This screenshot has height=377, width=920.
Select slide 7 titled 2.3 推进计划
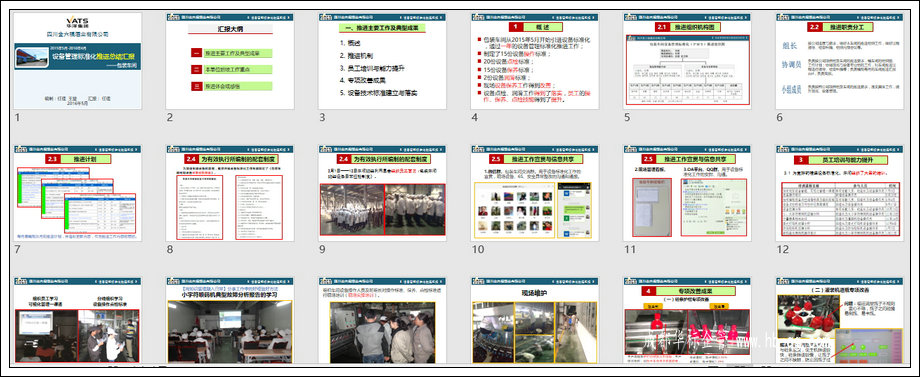pyautogui.click(x=77, y=193)
